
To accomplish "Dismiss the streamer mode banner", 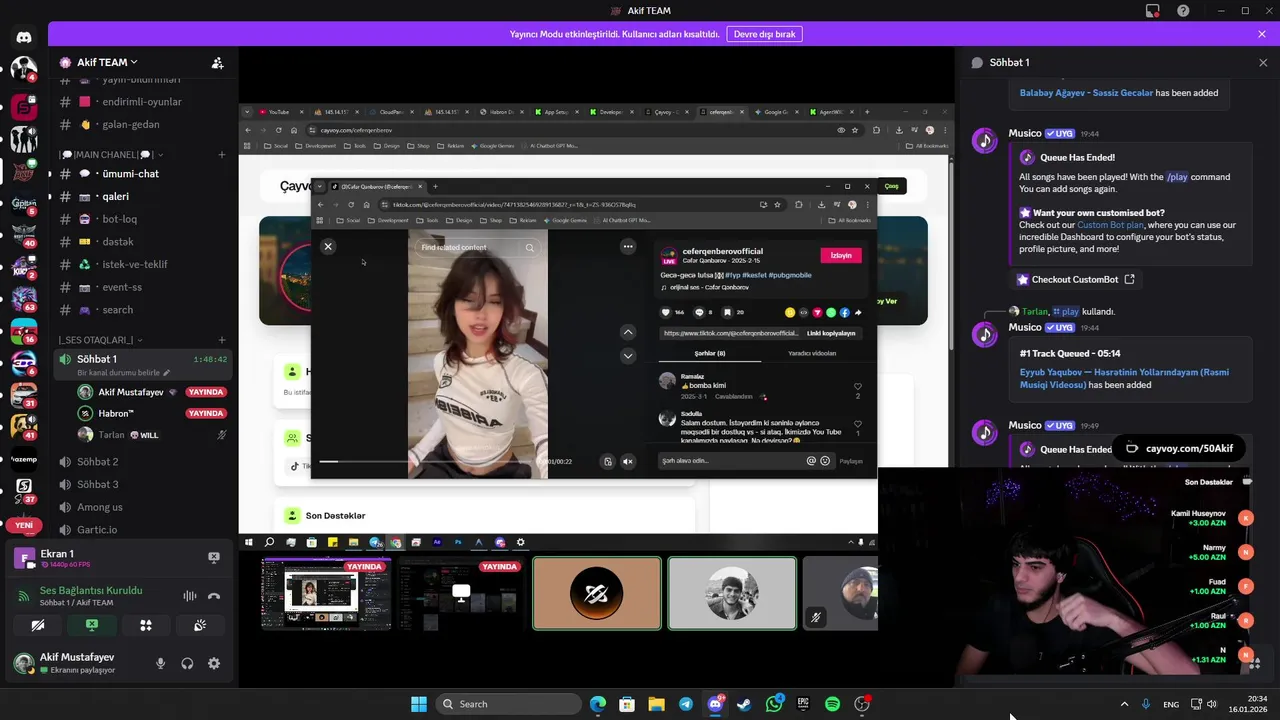I will [1262, 34].
